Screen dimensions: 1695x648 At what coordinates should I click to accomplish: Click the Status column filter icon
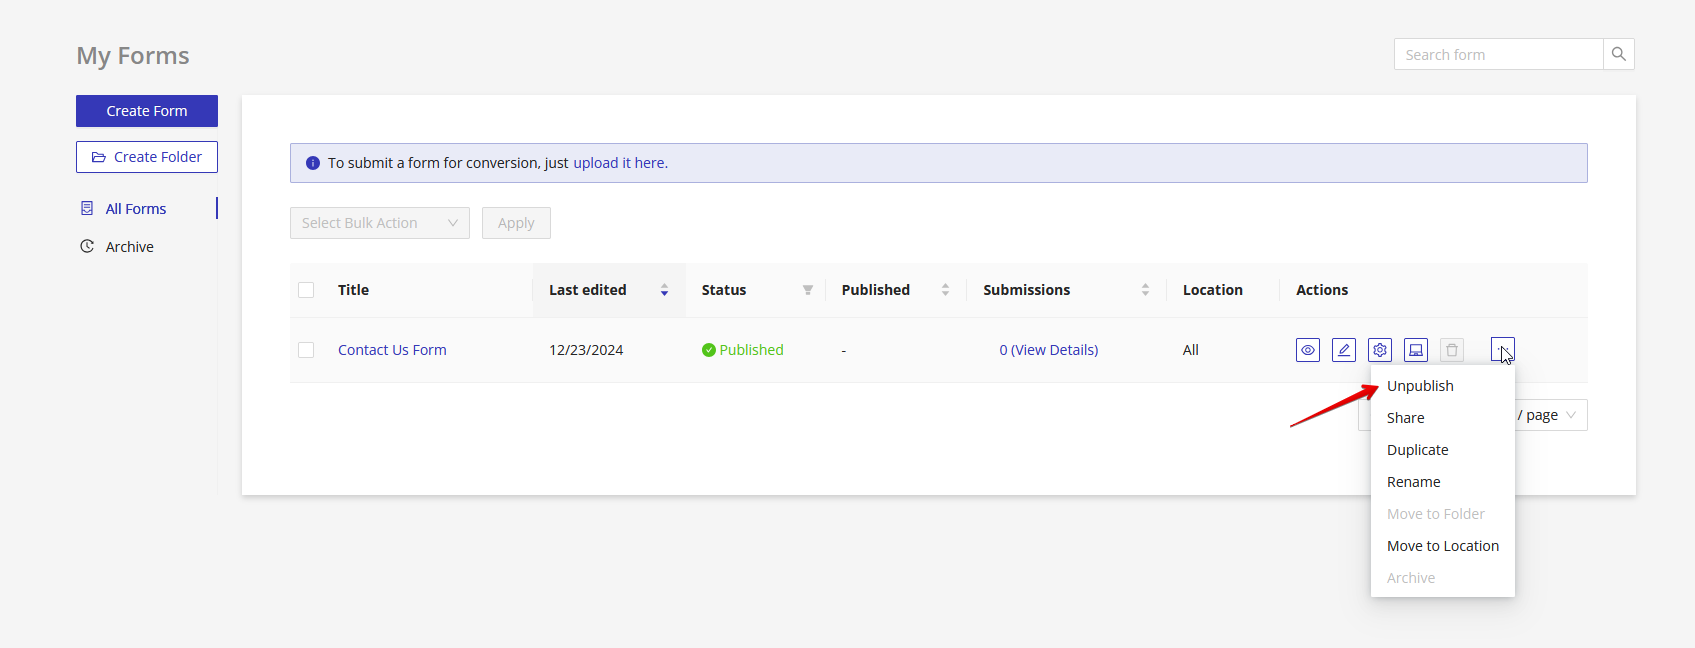coord(807,290)
